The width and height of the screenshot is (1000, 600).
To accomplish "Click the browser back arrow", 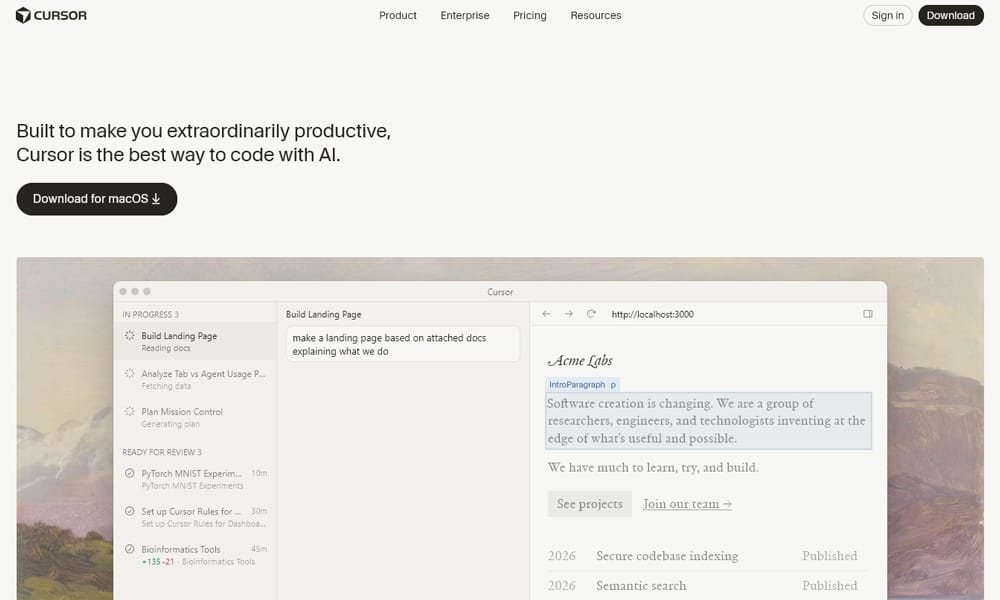I will click(546, 313).
